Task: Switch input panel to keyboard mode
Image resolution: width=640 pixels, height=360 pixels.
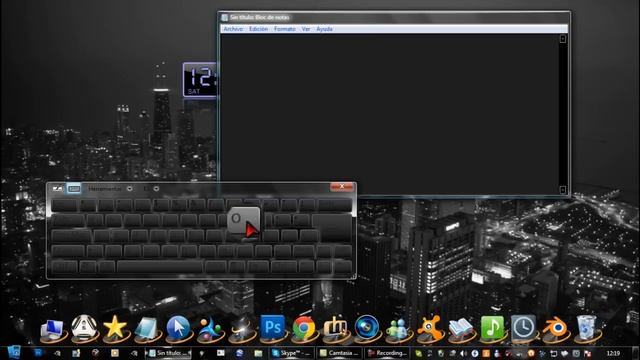Action: point(74,189)
